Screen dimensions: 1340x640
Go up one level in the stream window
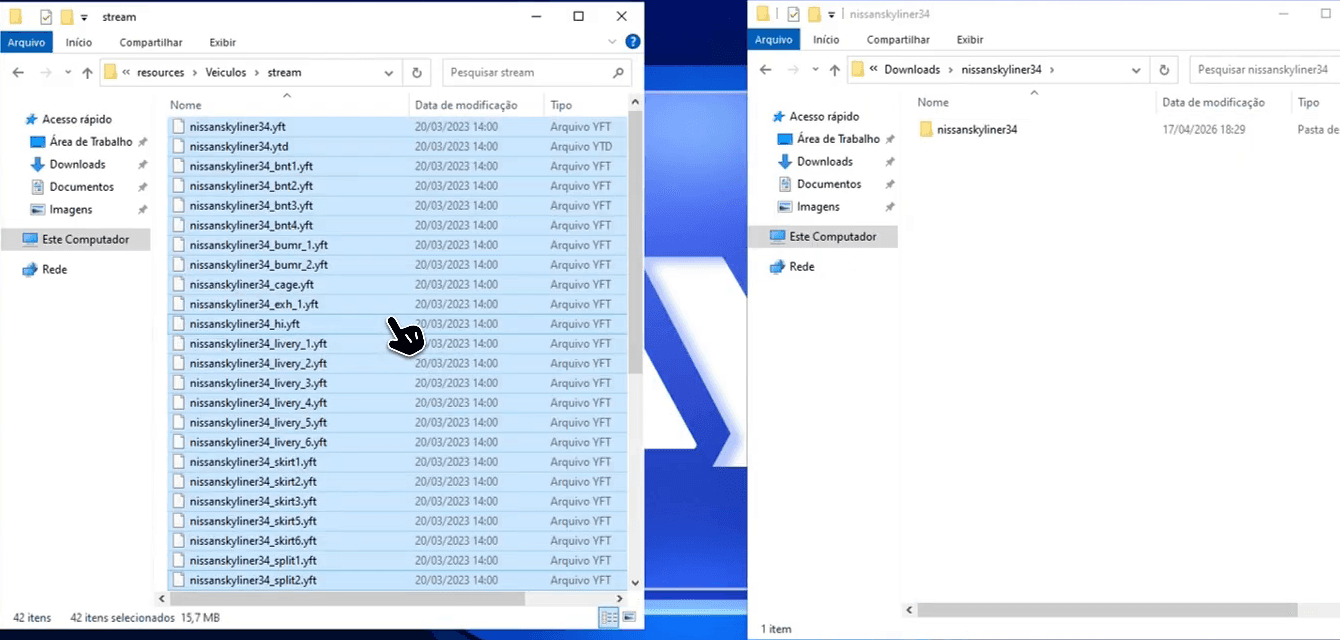[x=87, y=72]
